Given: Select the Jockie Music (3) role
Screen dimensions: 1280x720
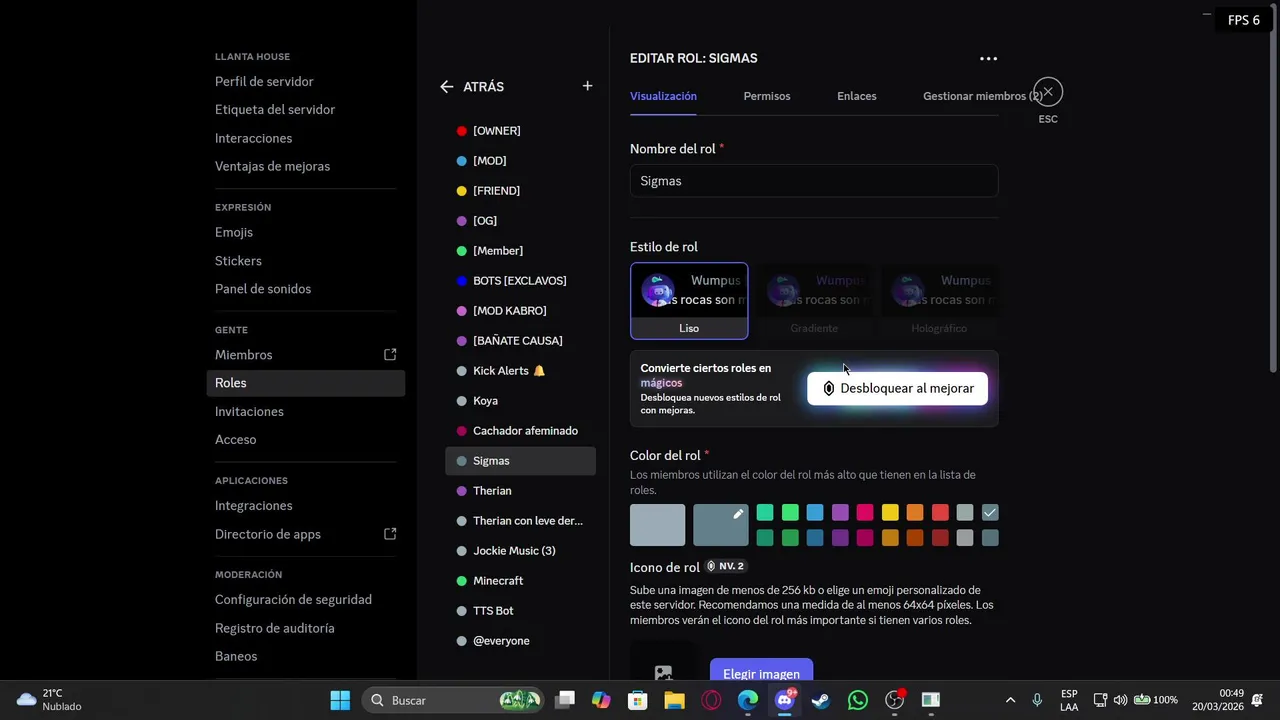Looking at the screenshot, I should (x=520, y=551).
